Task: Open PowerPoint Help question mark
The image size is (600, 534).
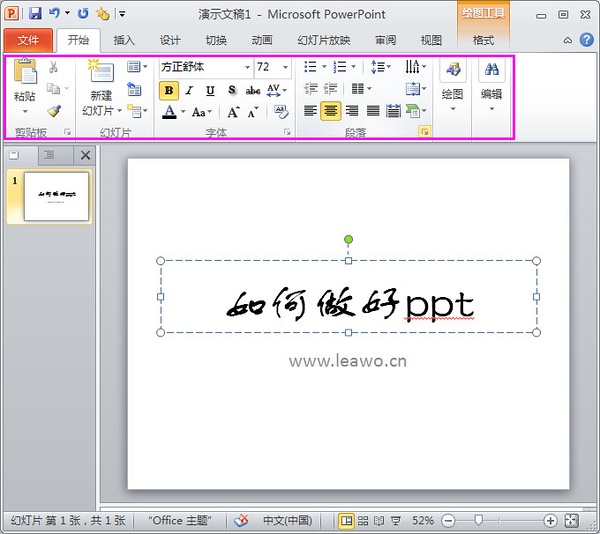Action: 586,40
